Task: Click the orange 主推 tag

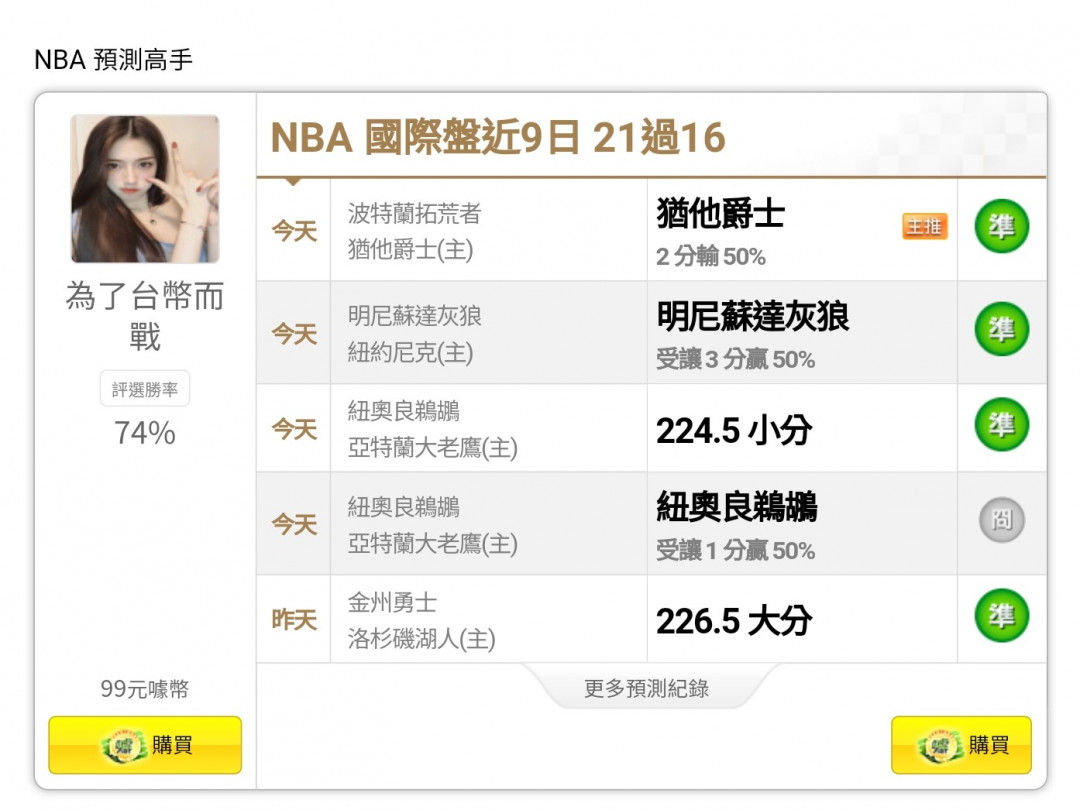Action: coord(924,226)
